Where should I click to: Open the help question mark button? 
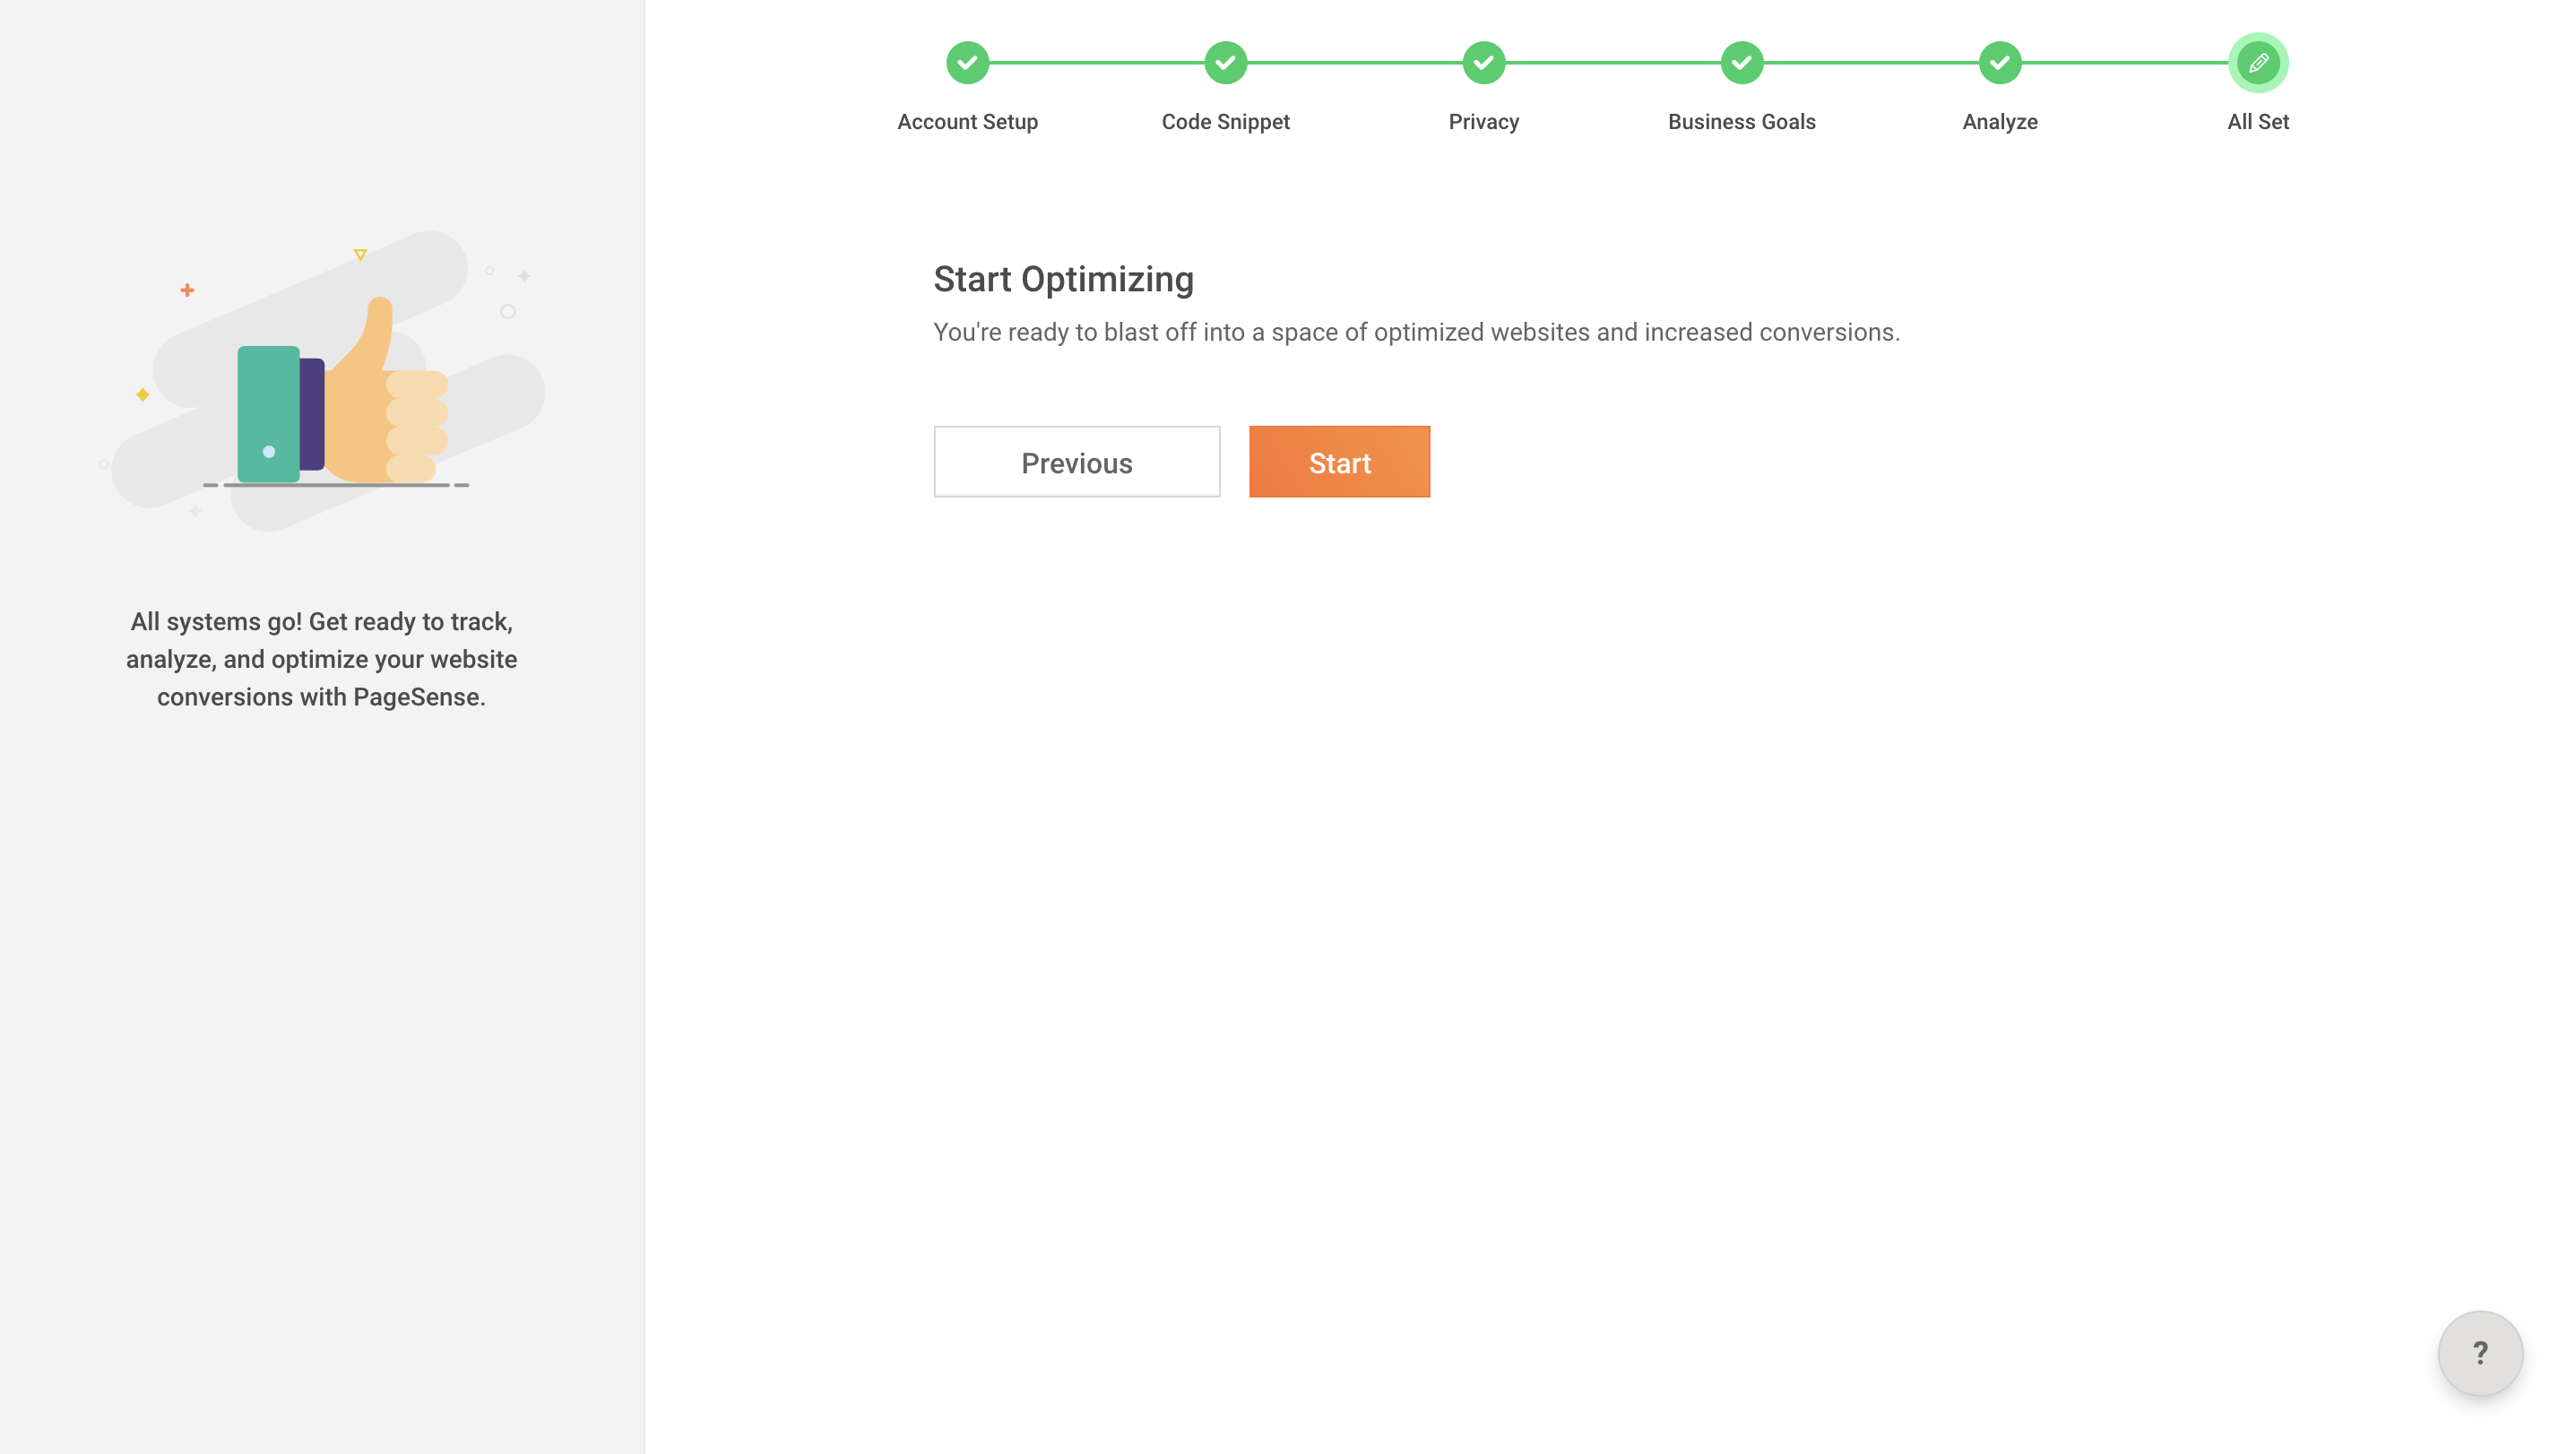click(2480, 1353)
